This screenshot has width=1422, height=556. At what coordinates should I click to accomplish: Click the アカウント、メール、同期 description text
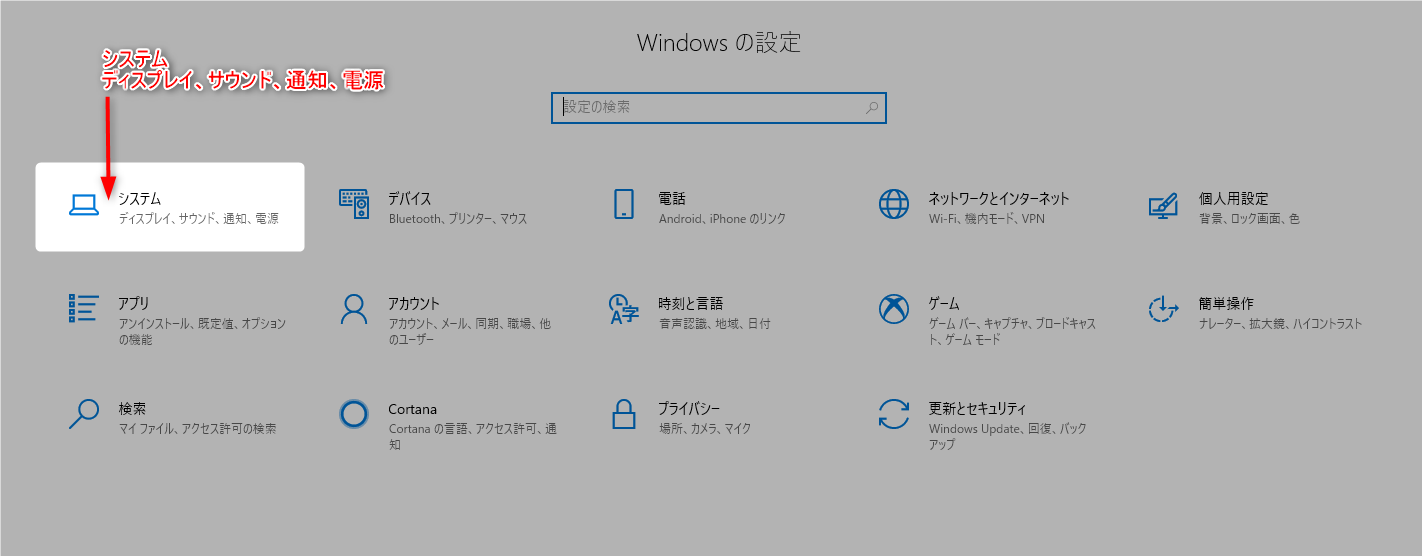[x=470, y=332]
